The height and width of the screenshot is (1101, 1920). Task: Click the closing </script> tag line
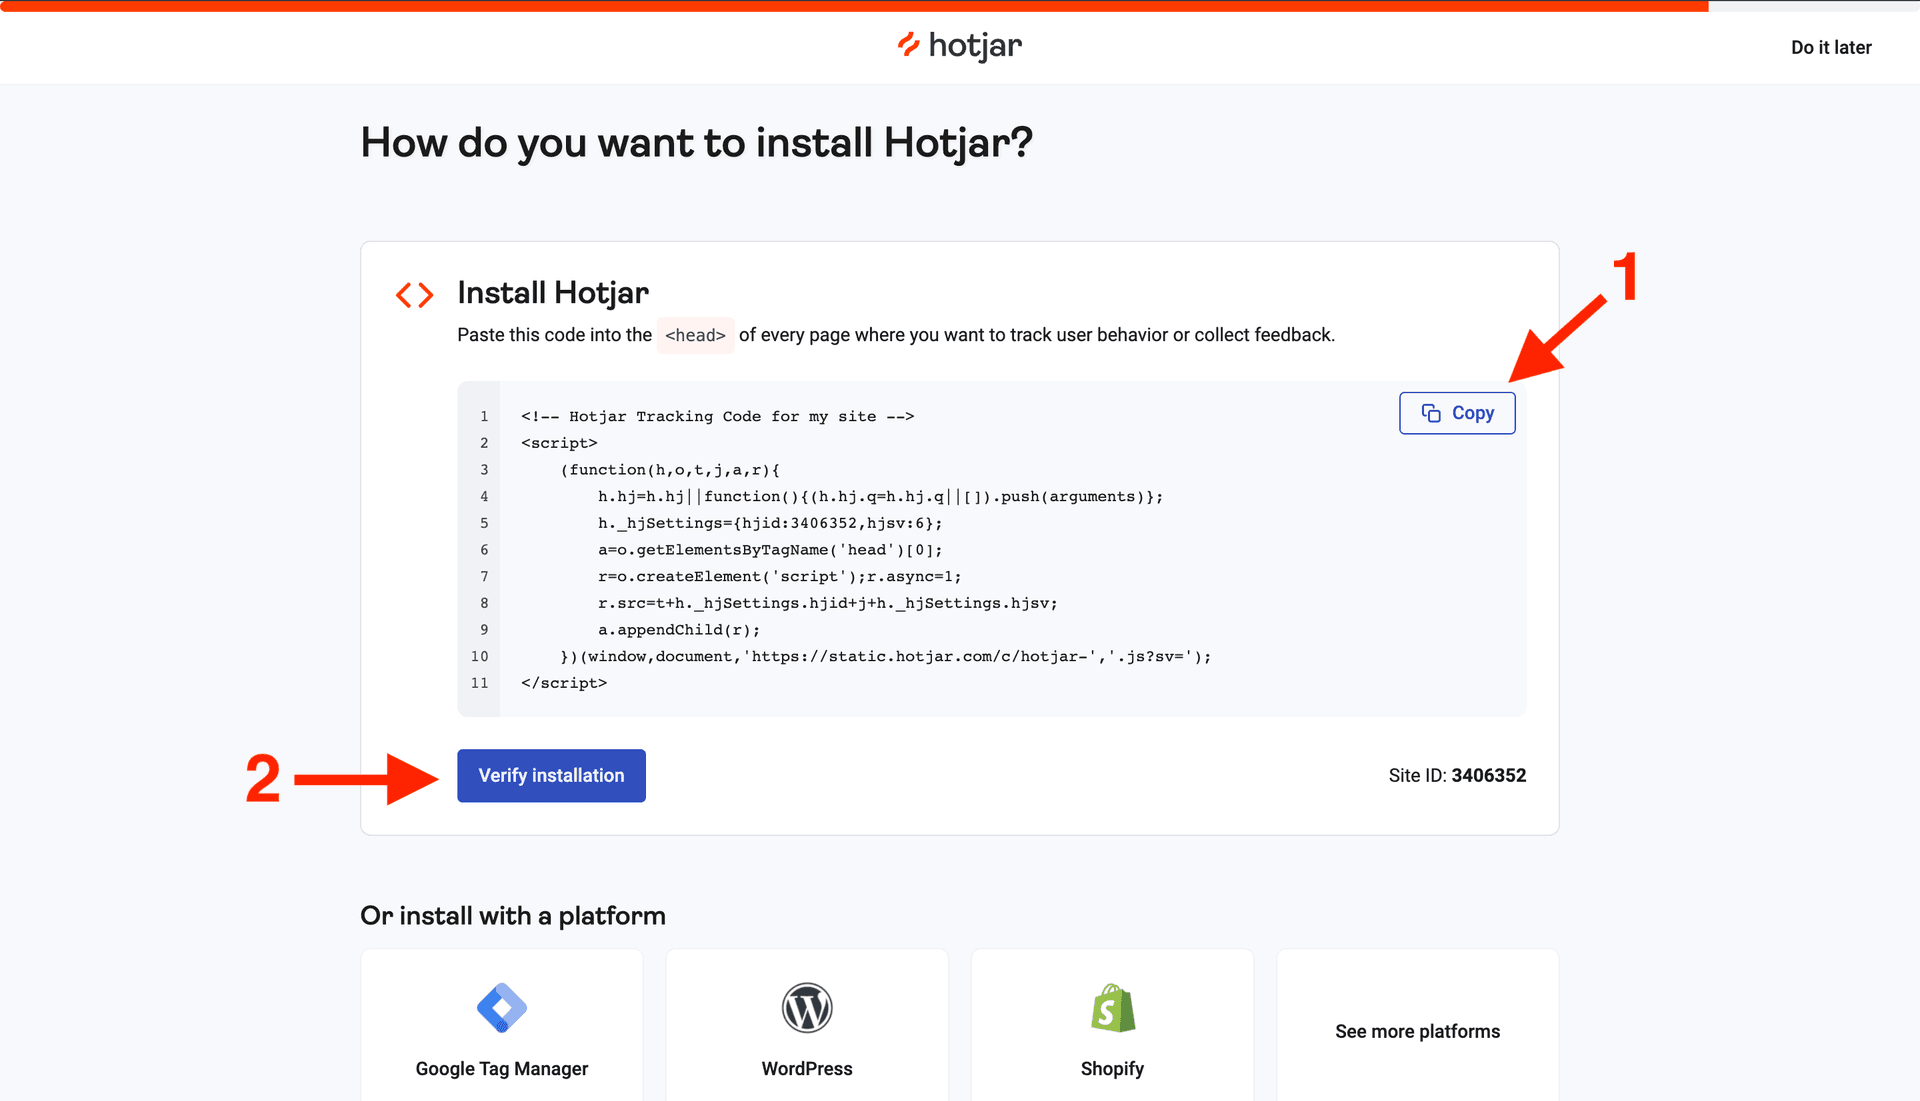pyautogui.click(x=564, y=683)
